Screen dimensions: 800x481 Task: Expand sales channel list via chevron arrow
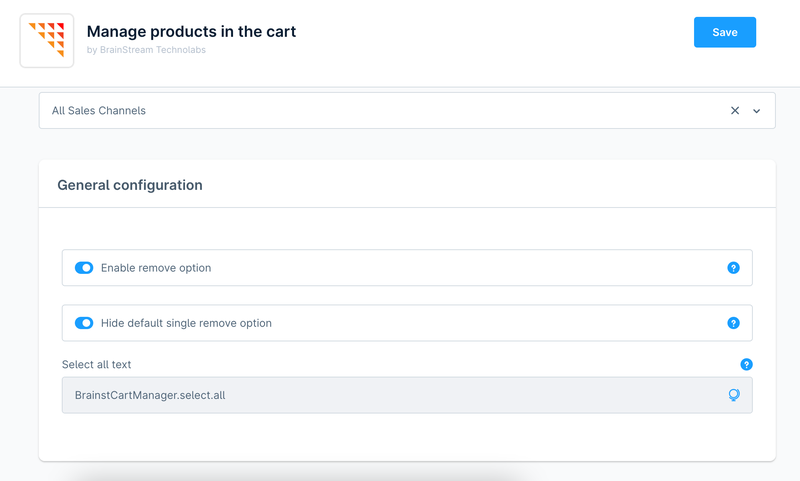757,111
